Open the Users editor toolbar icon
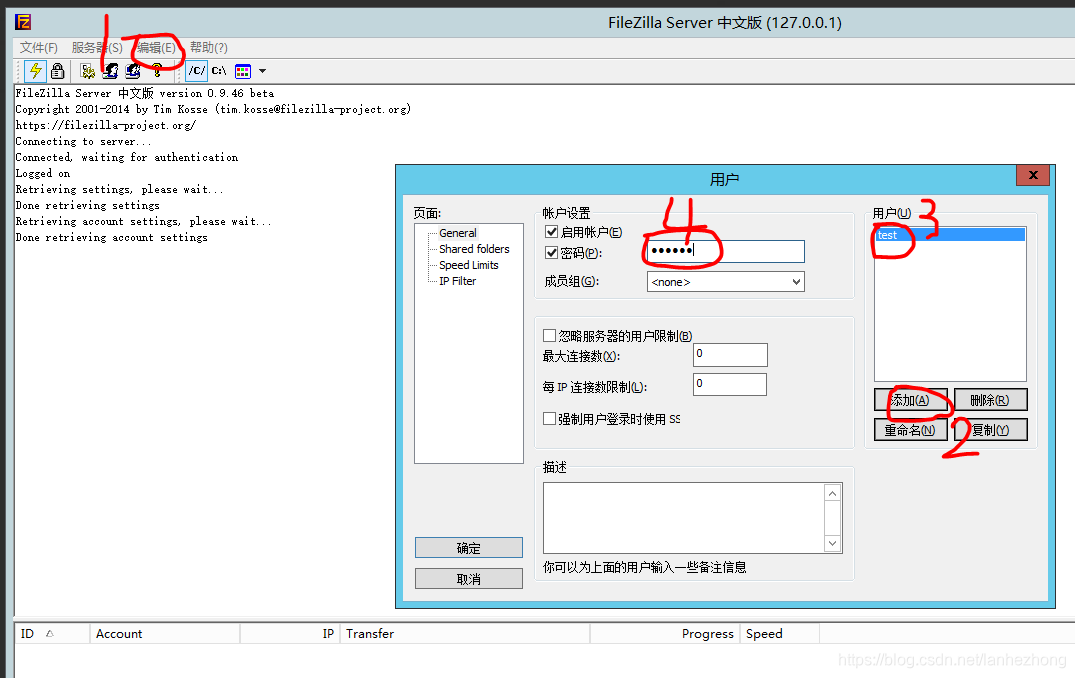 (x=110, y=71)
